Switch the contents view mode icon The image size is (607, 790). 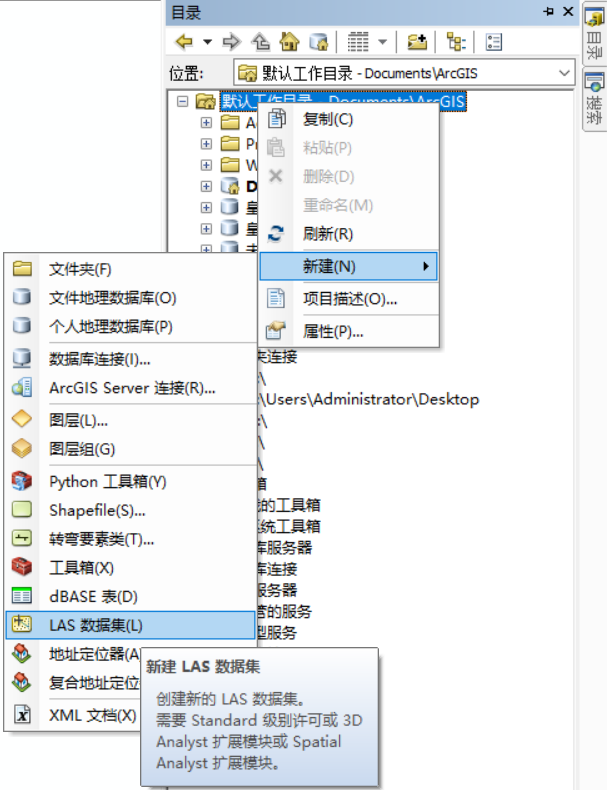click(x=358, y=42)
